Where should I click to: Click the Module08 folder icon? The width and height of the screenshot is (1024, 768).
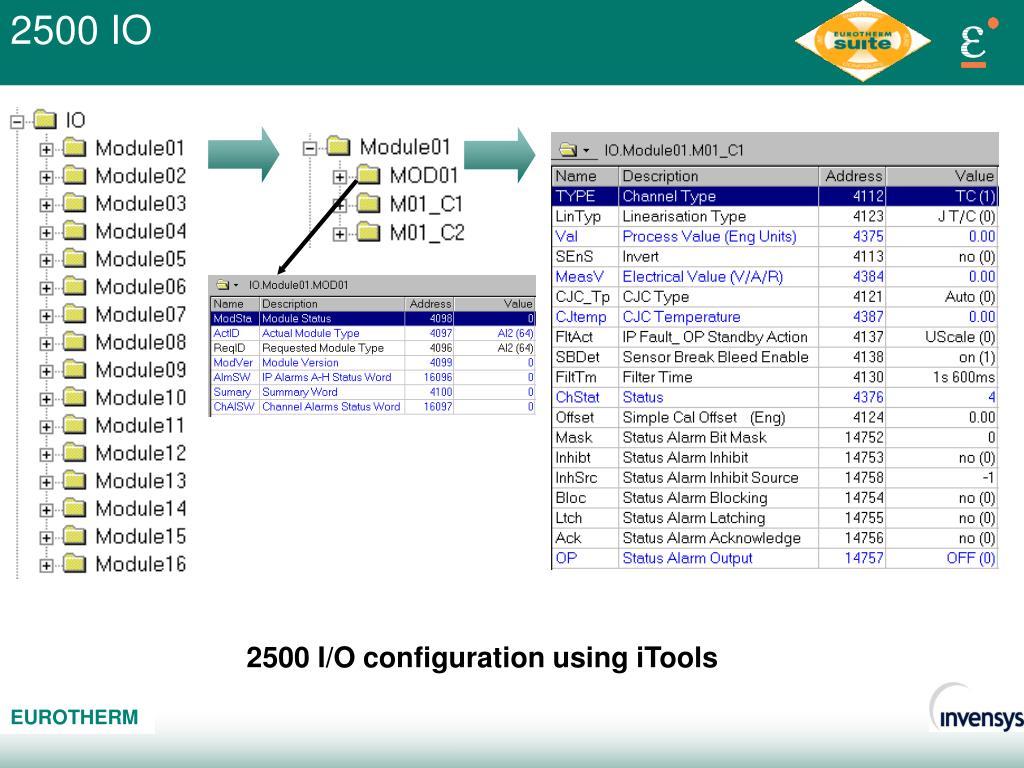pyautogui.click(x=74, y=342)
